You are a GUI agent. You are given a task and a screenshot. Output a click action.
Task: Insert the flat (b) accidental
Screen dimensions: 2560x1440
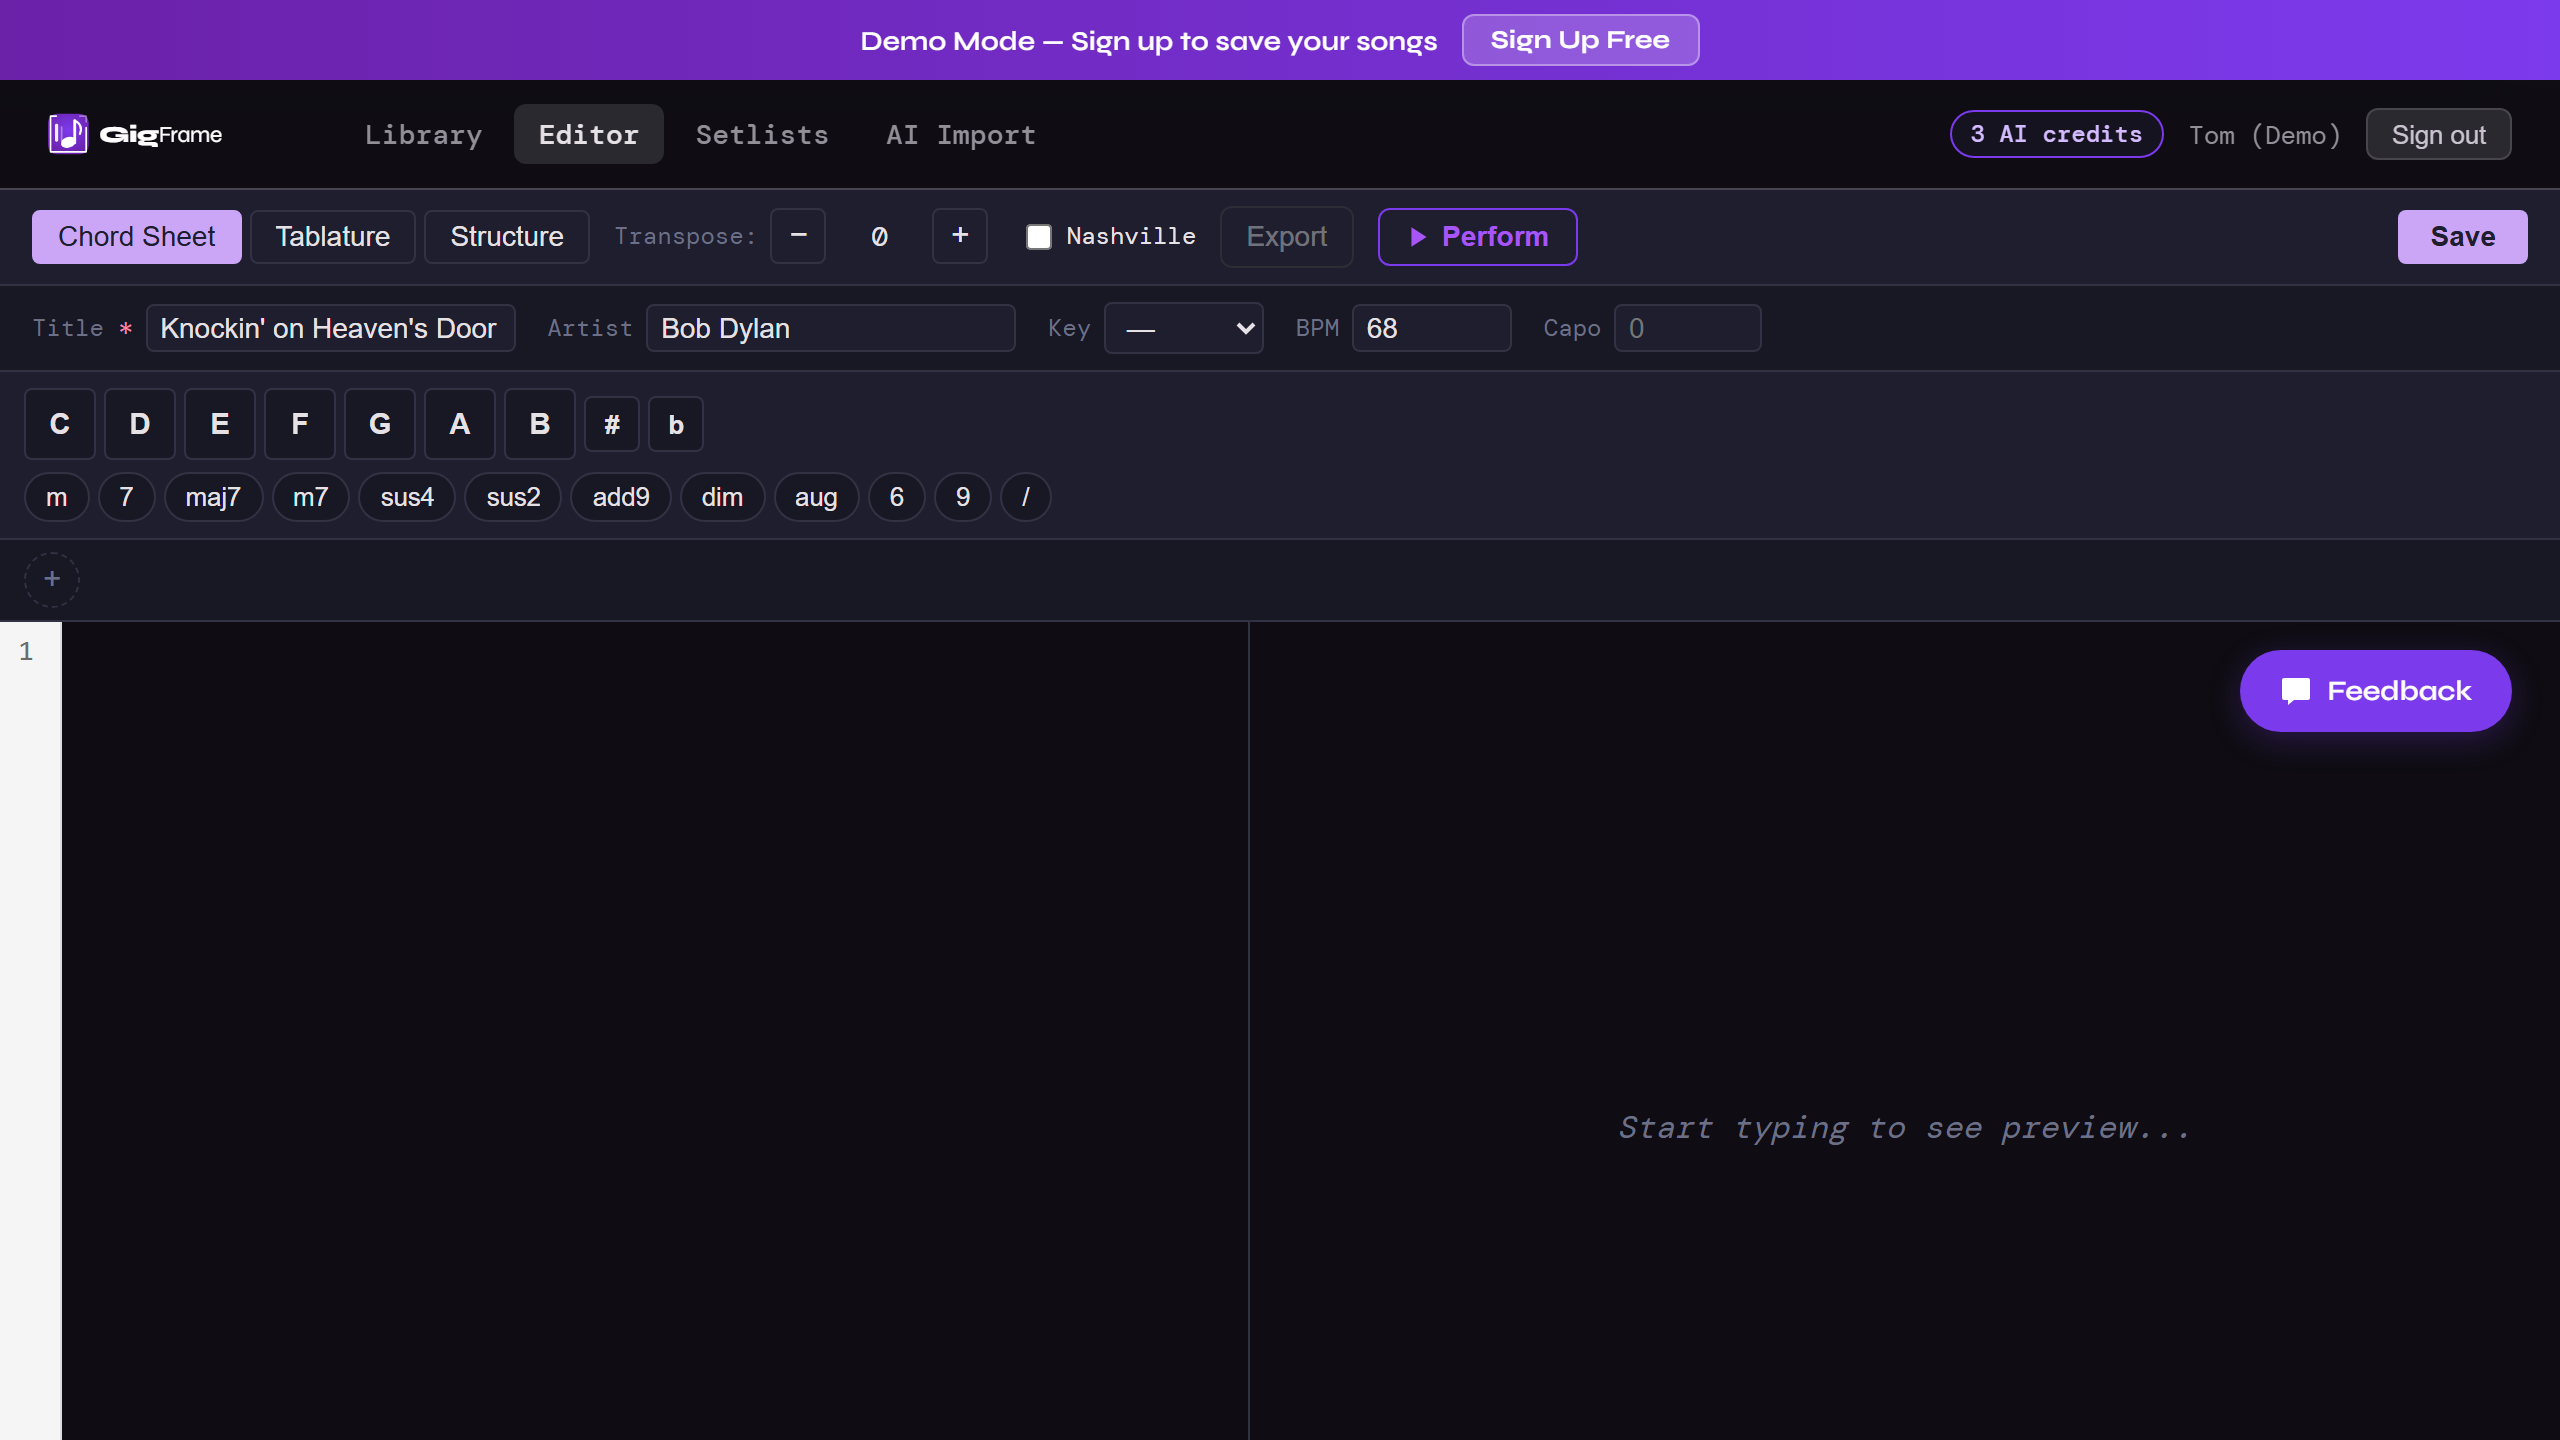[x=675, y=424]
